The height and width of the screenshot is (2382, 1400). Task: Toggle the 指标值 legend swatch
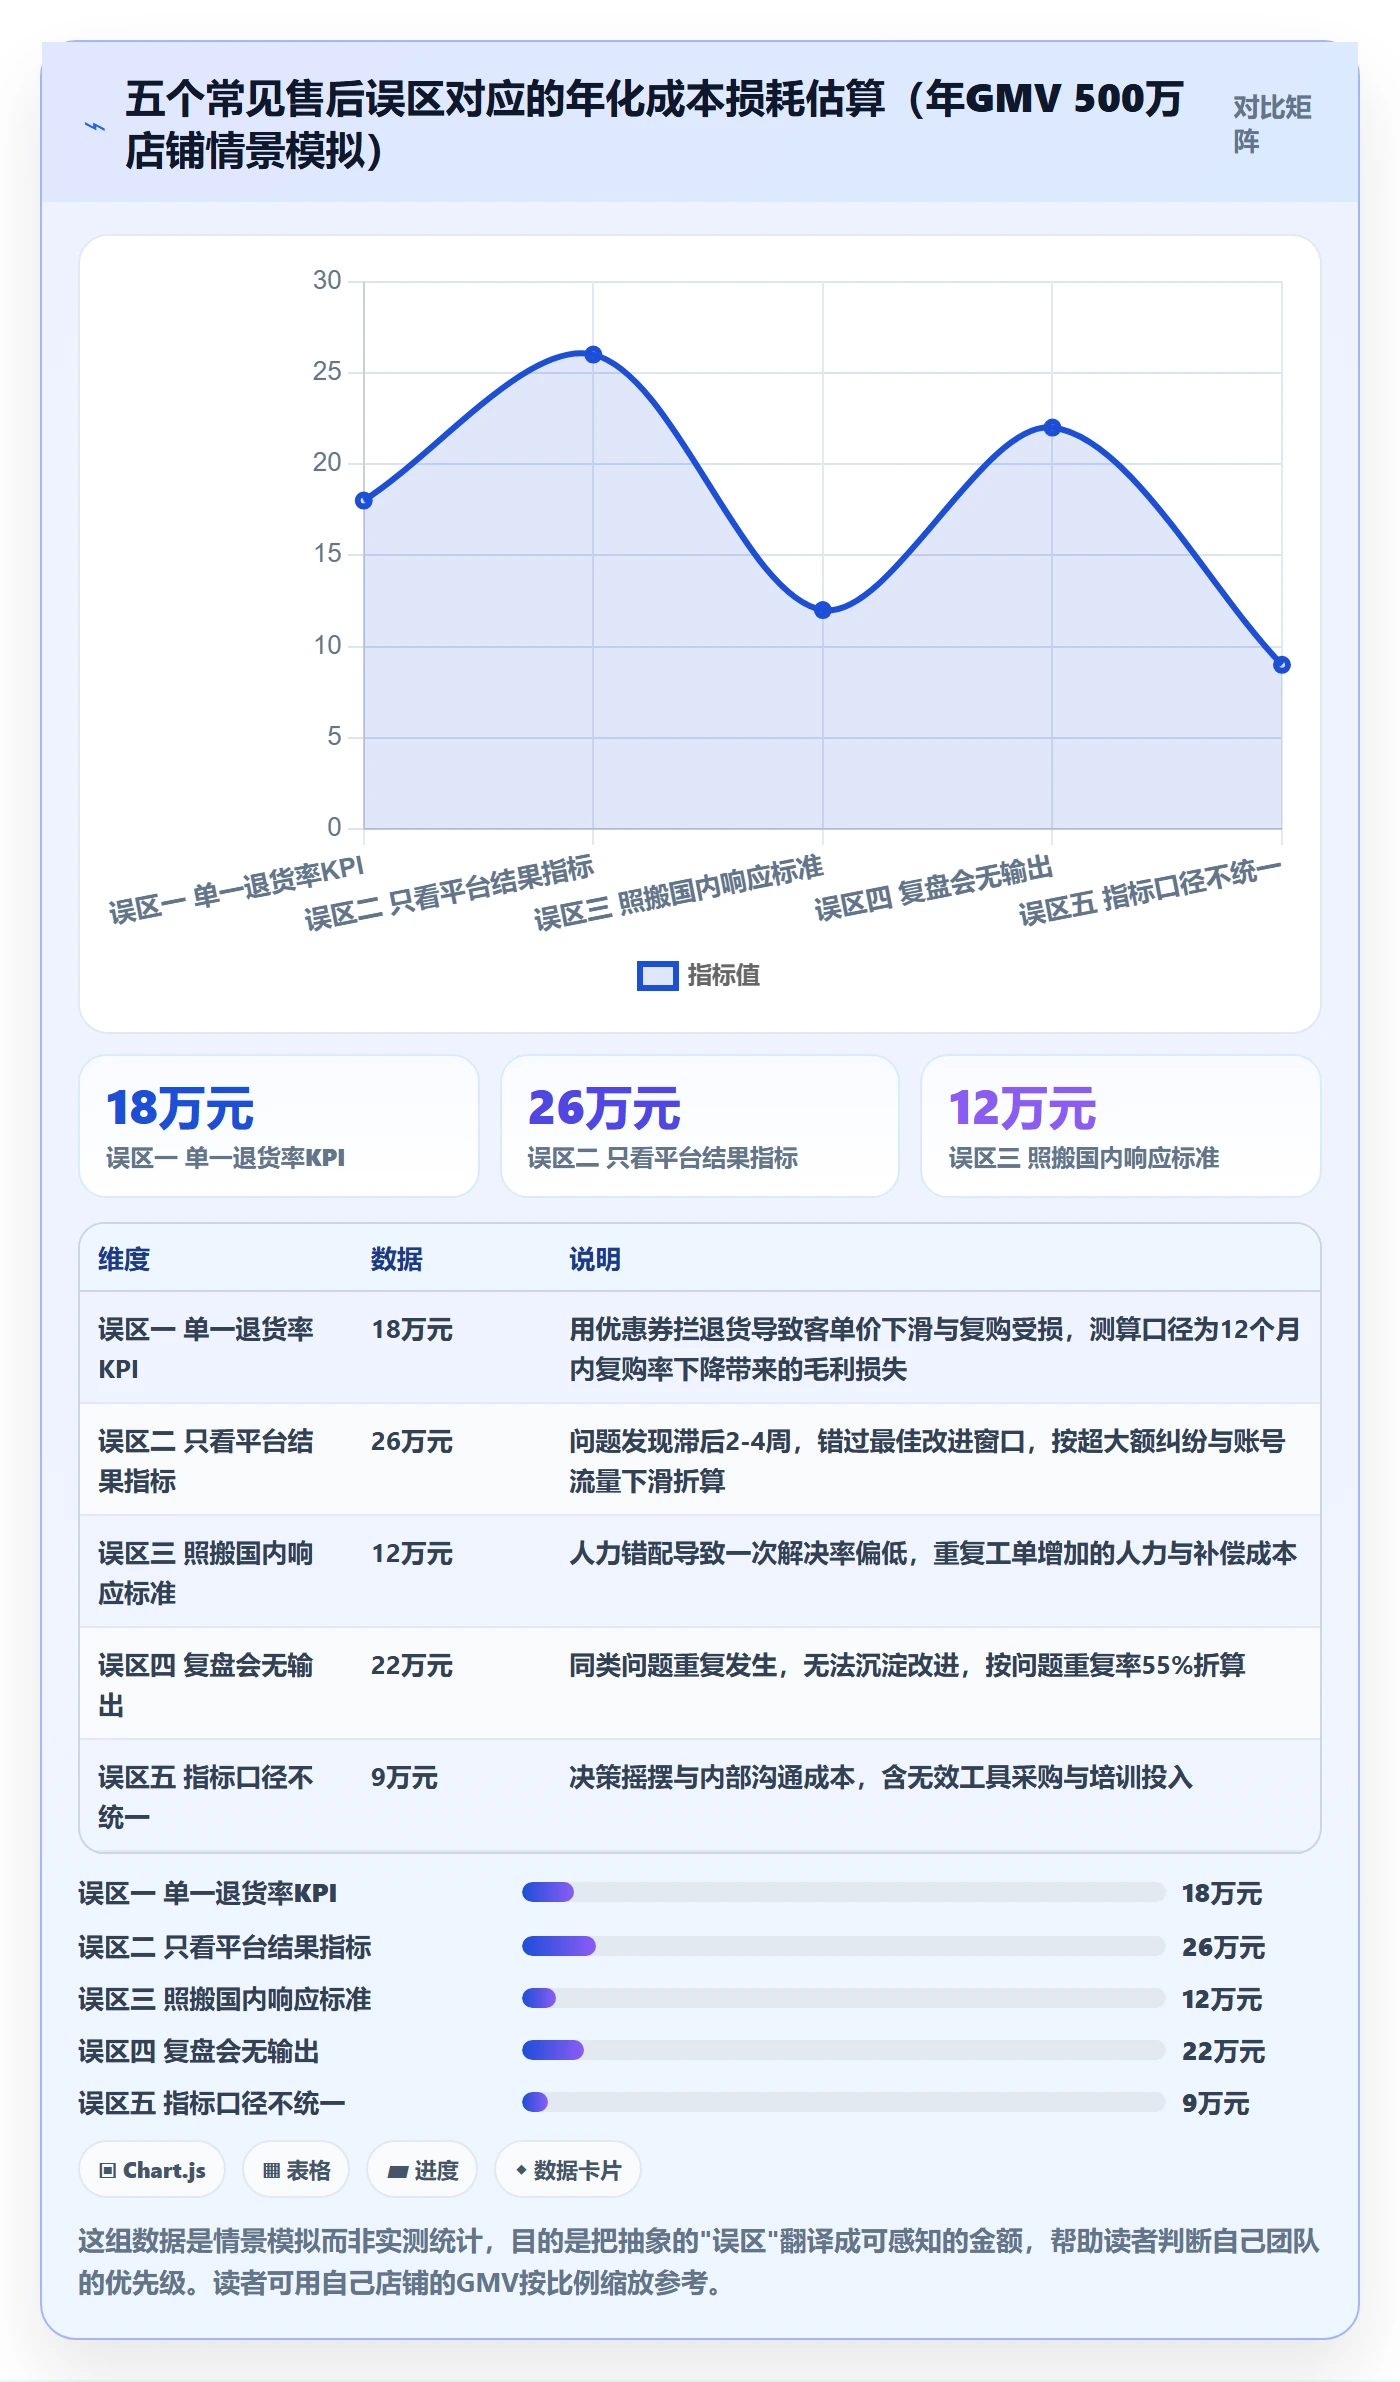(x=657, y=976)
